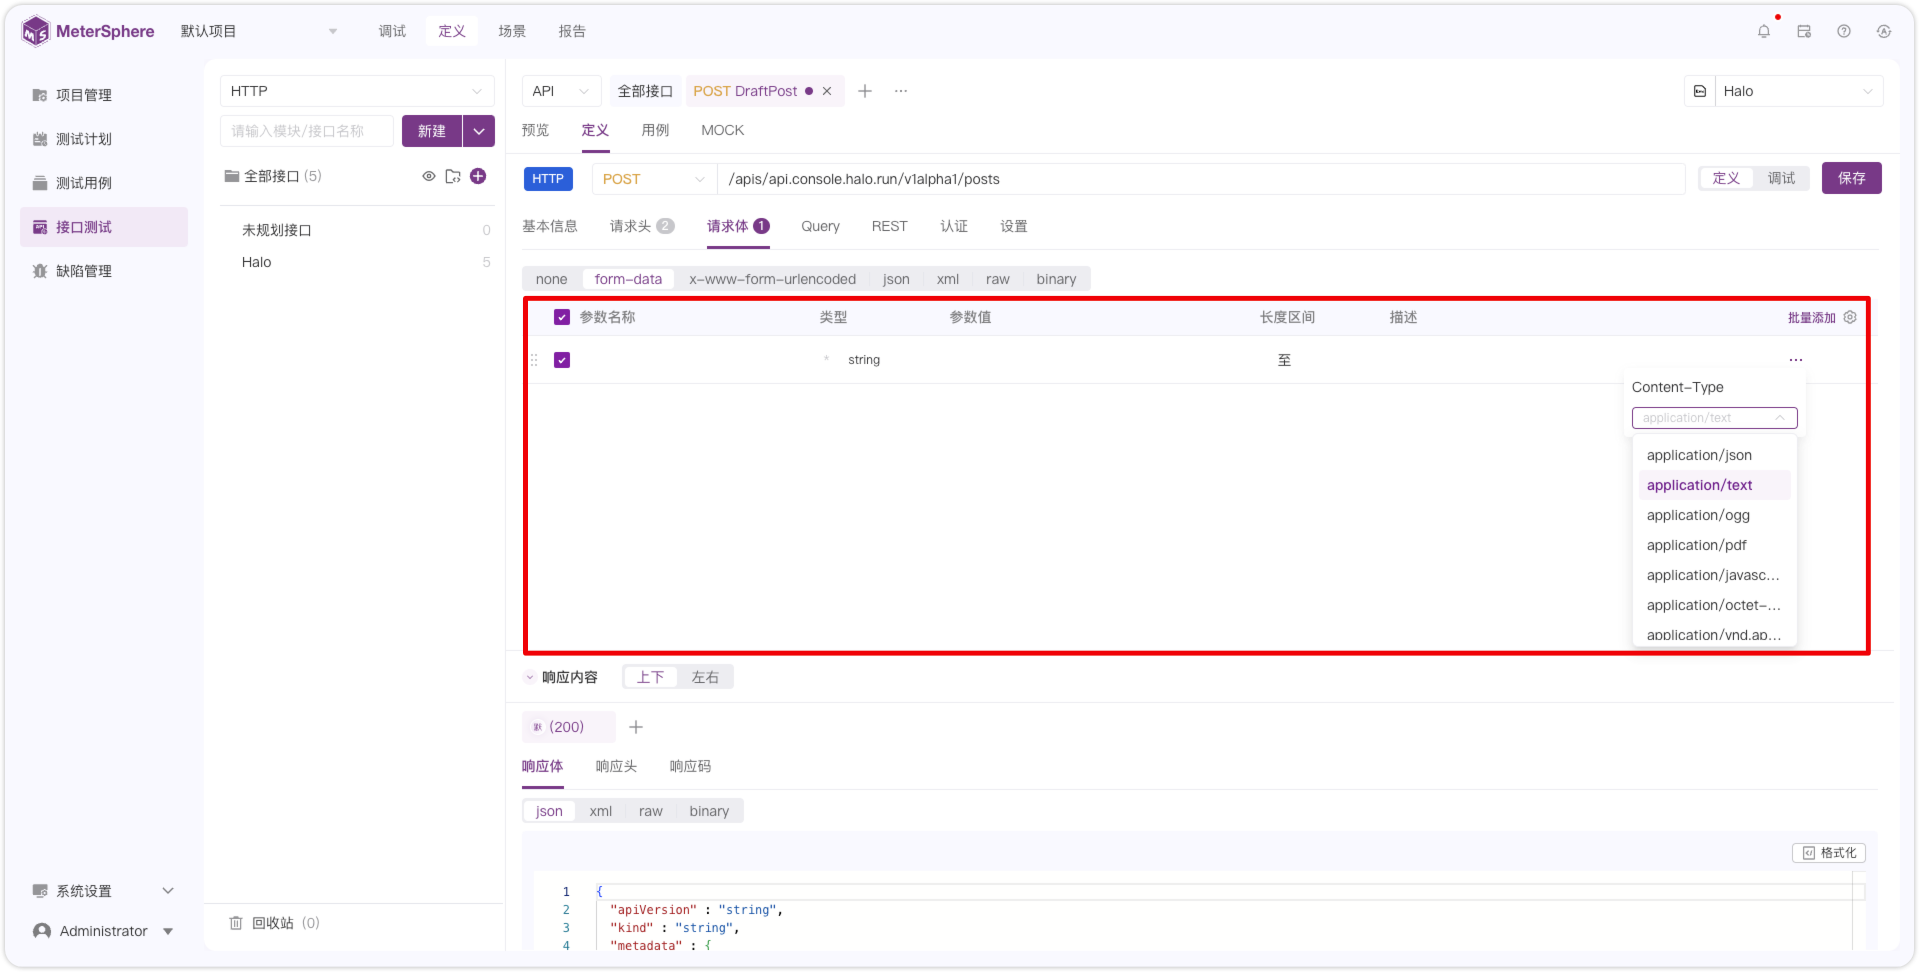Add a new response with plus icon
Viewport: 1919px width, 972px height.
(x=636, y=727)
